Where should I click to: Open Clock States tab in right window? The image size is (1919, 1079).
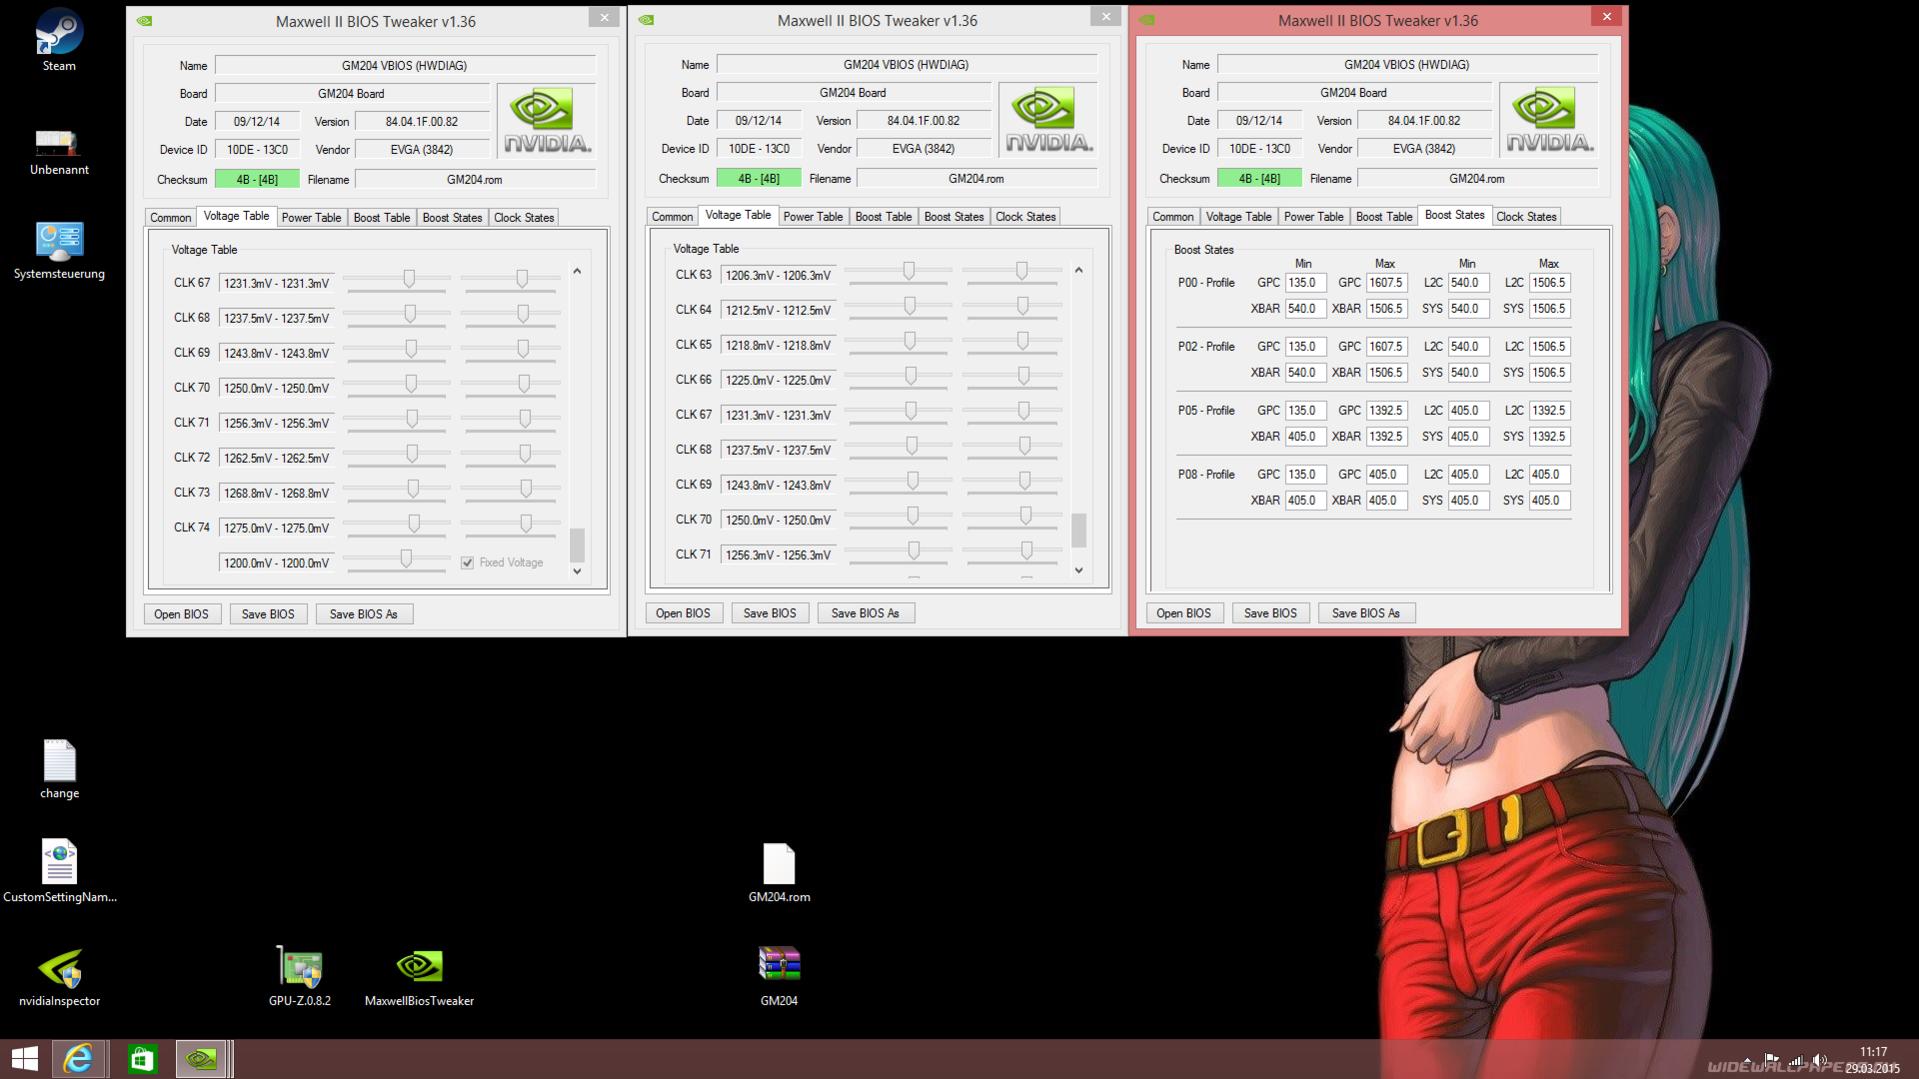1526,216
